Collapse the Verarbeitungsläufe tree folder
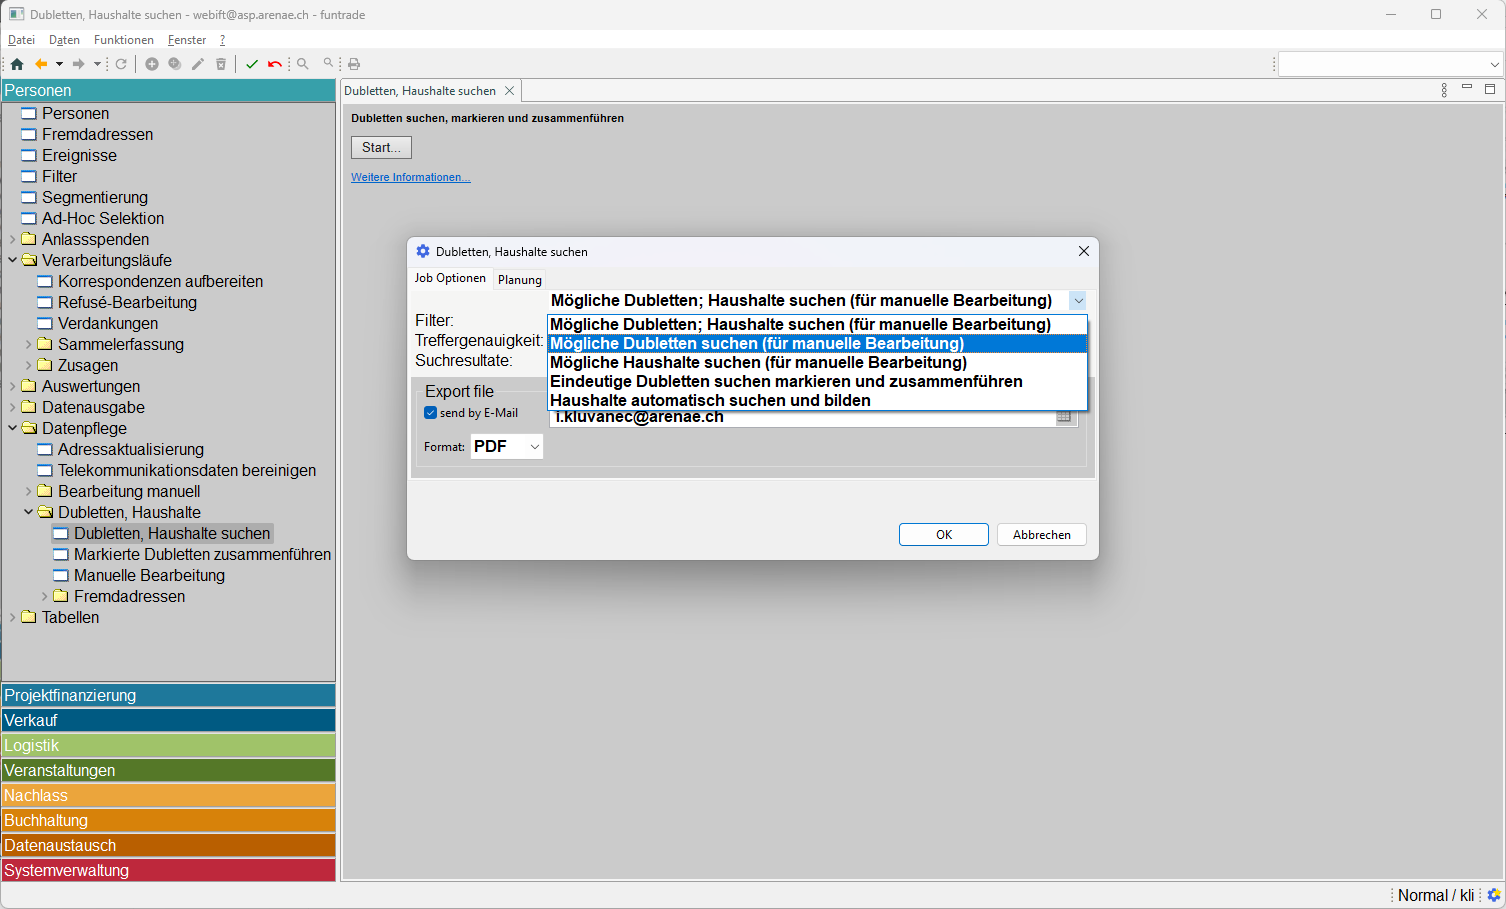This screenshot has height=909, width=1506. (x=13, y=260)
